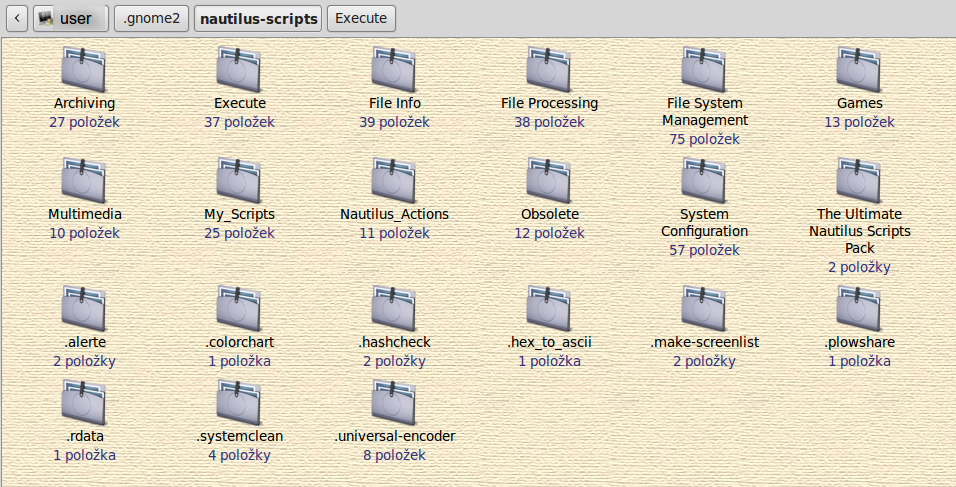Click the '27 položek' item count
The height and width of the screenshot is (487, 956).
point(84,122)
